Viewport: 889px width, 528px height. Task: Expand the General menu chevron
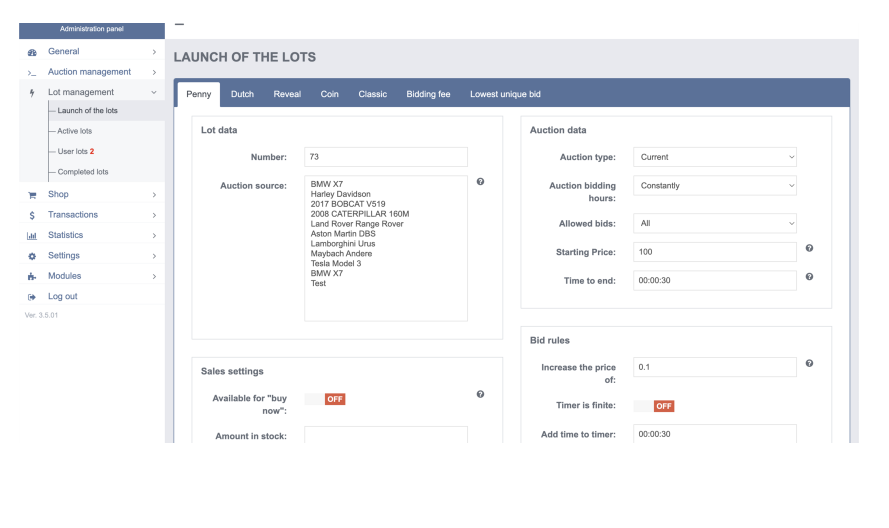click(154, 52)
